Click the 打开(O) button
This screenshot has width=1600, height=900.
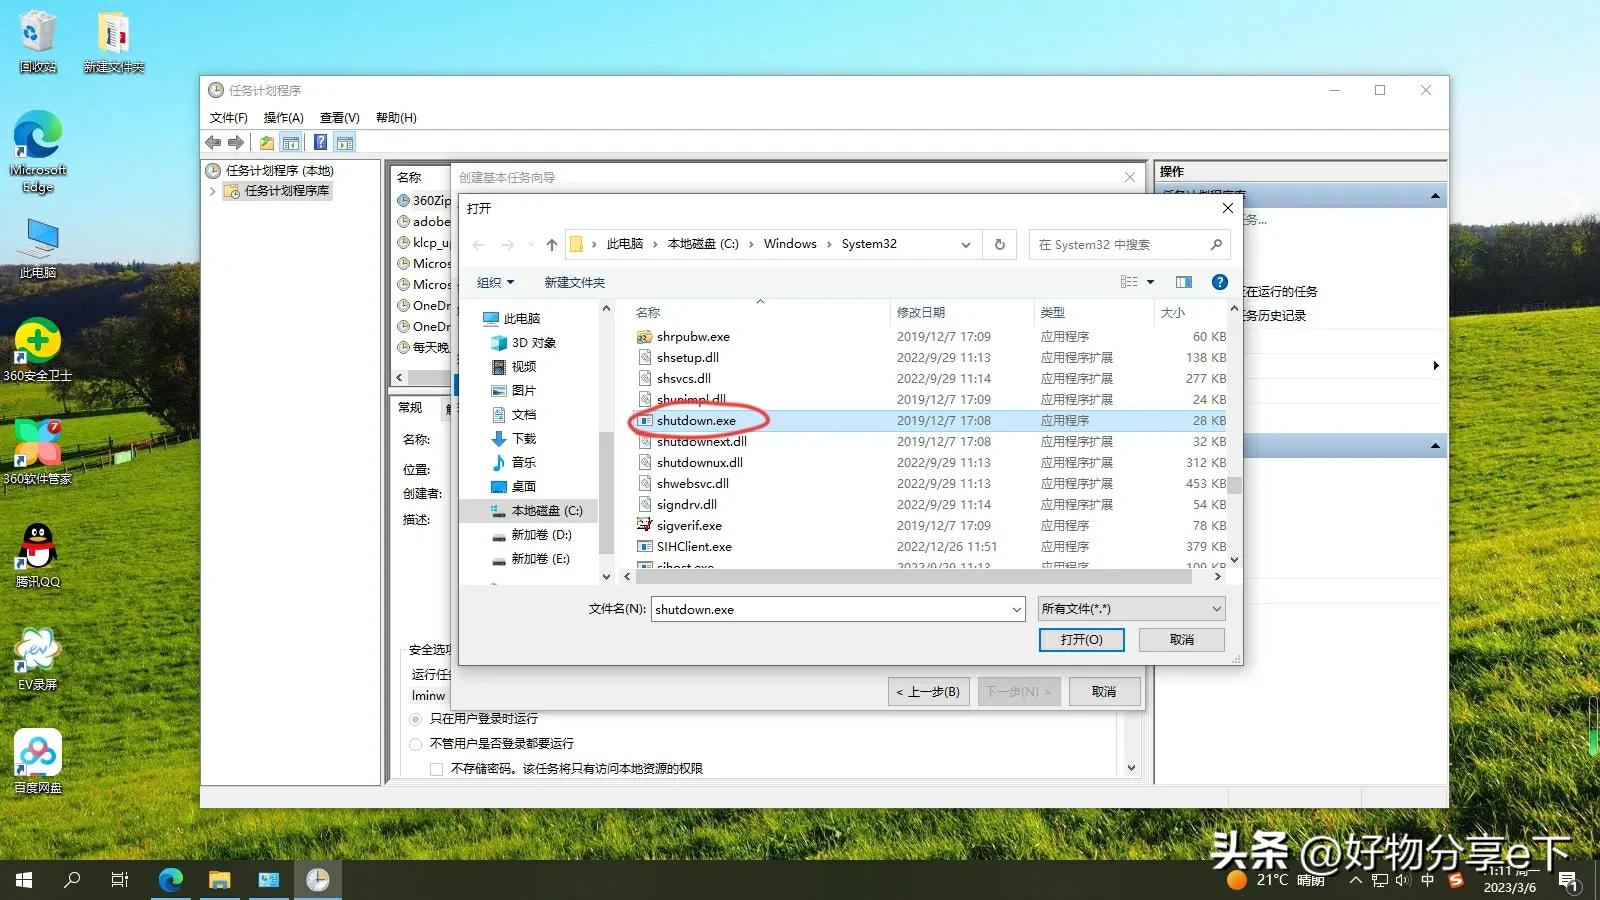click(x=1081, y=639)
